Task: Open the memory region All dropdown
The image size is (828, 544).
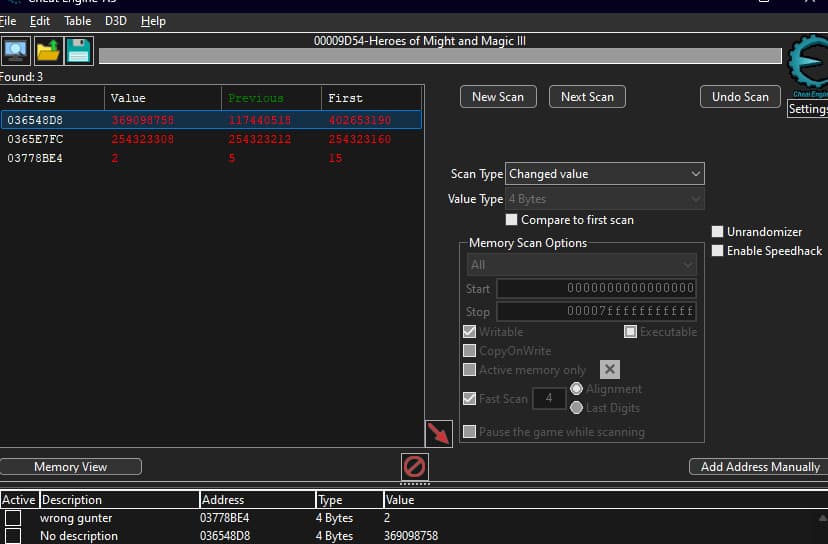Action: (x=581, y=265)
